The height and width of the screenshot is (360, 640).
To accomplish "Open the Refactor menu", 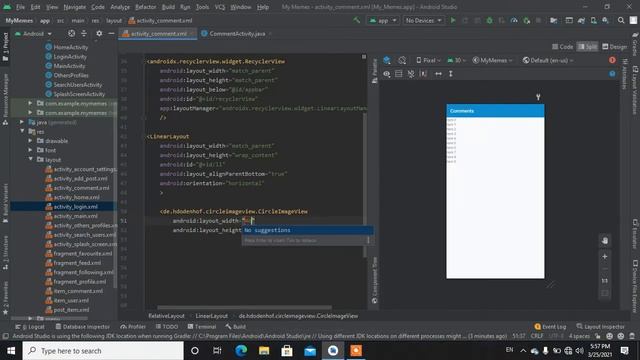I will (145, 7).
